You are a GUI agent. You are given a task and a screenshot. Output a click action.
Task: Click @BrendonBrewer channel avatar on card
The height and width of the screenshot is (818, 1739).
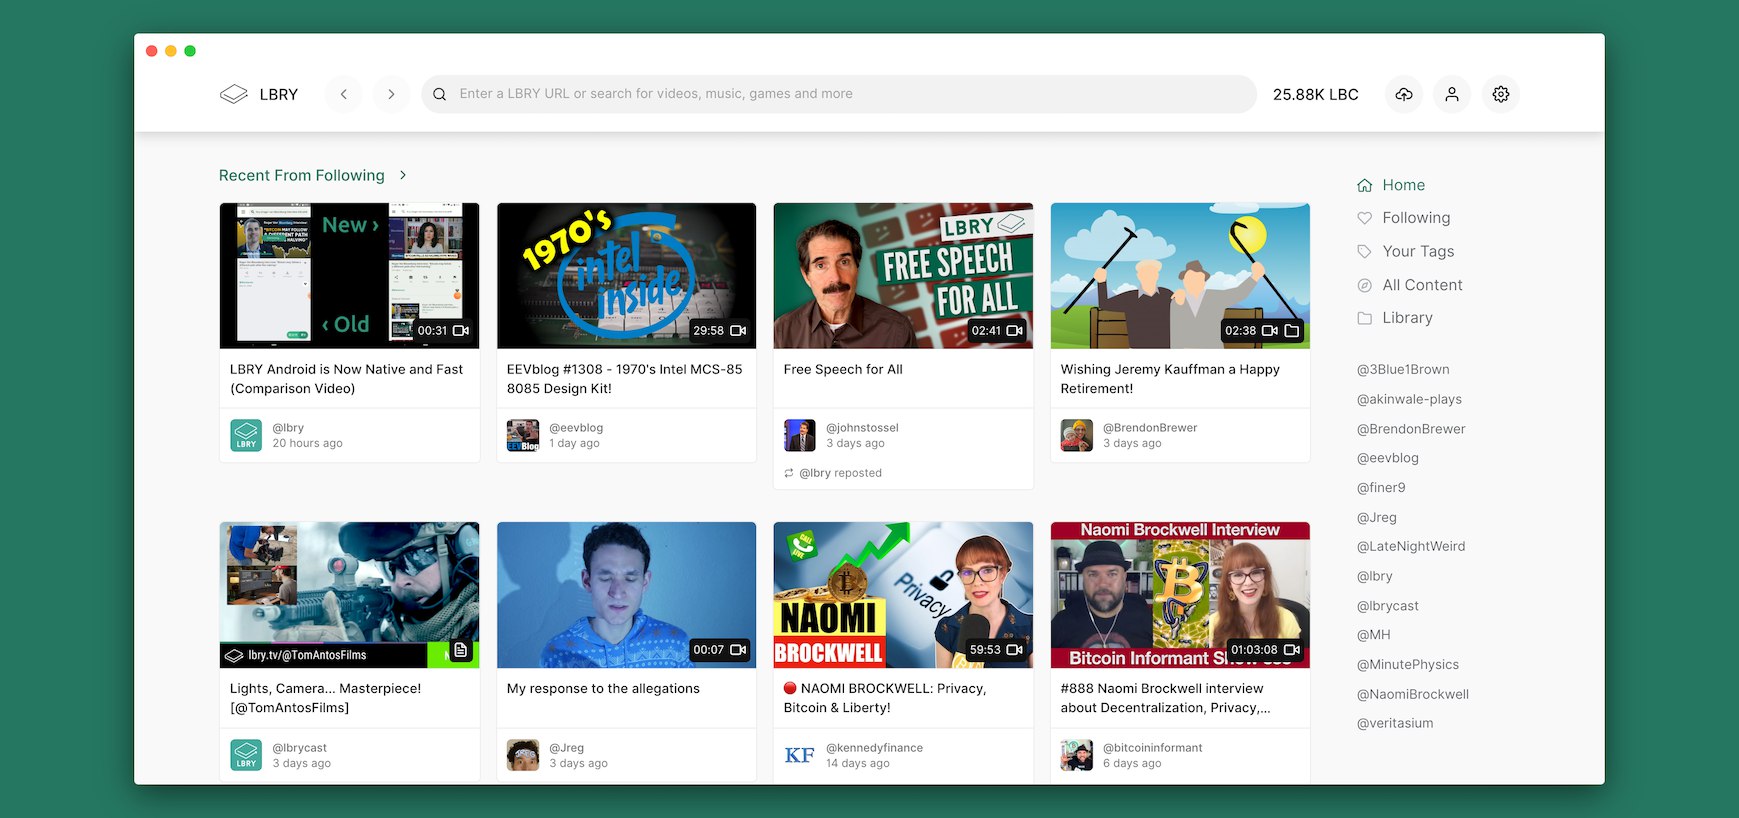1077,435
